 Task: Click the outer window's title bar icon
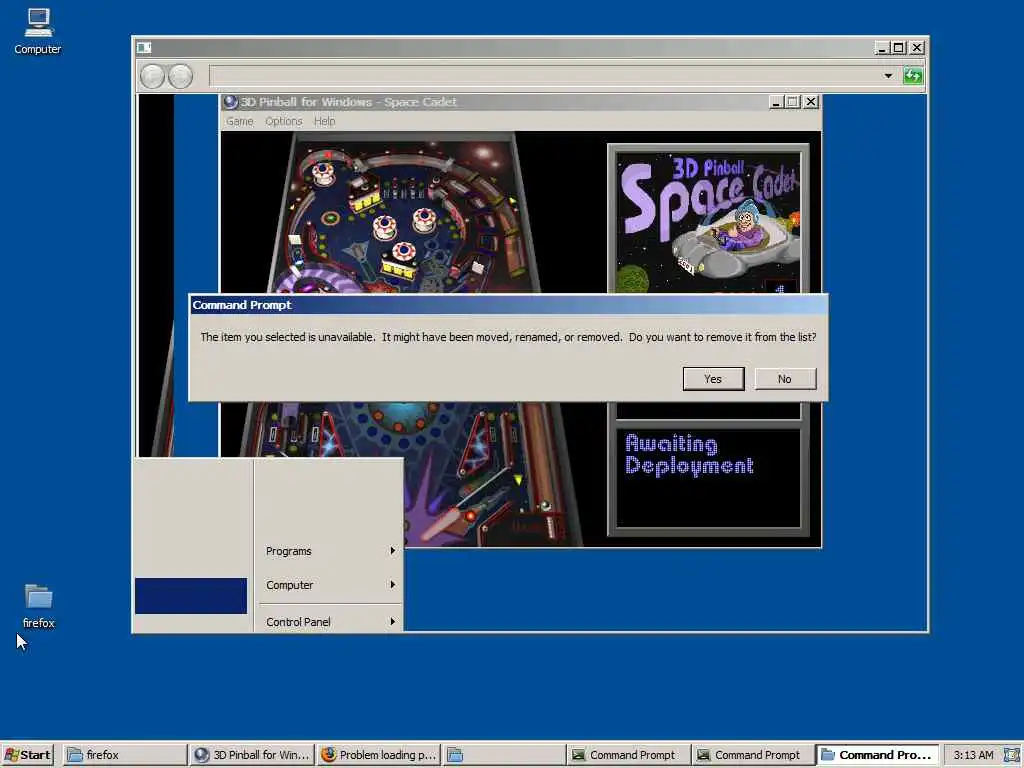click(144, 48)
